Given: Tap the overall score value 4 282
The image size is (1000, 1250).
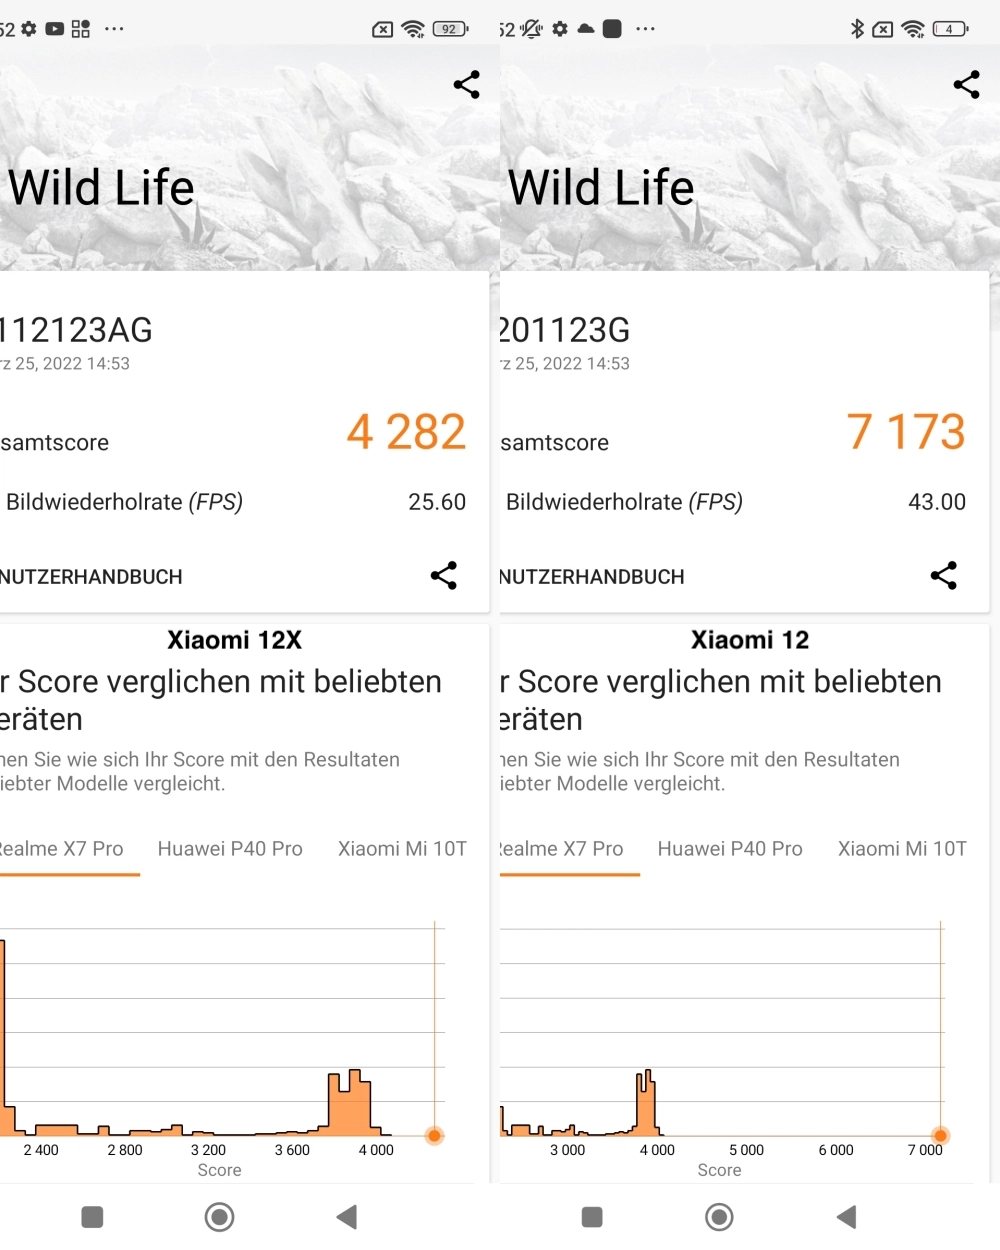Looking at the screenshot, I should [x=407, y=432].
